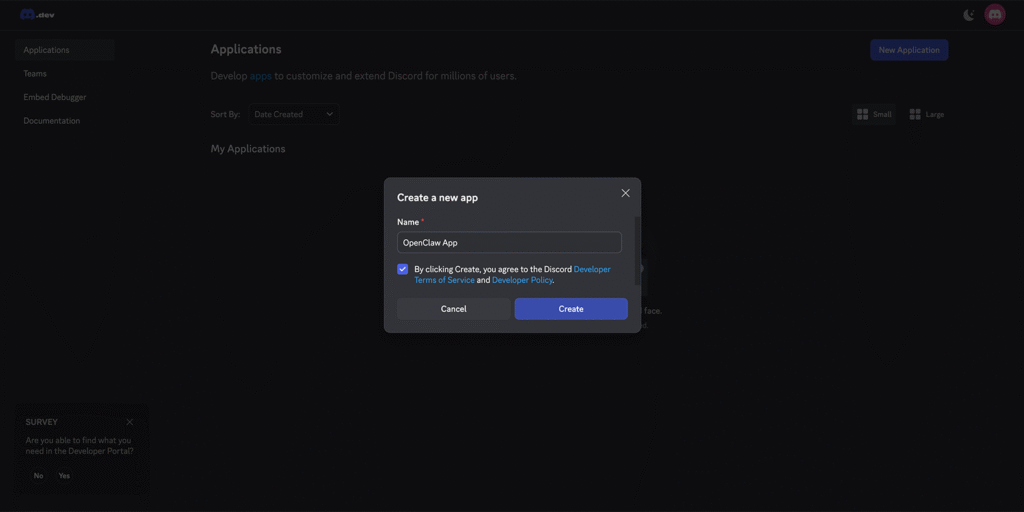The image size is (1024, 512).
Task: Open Documentation from the sidebar
Action: pyautogui.click(x=52, y=121)
